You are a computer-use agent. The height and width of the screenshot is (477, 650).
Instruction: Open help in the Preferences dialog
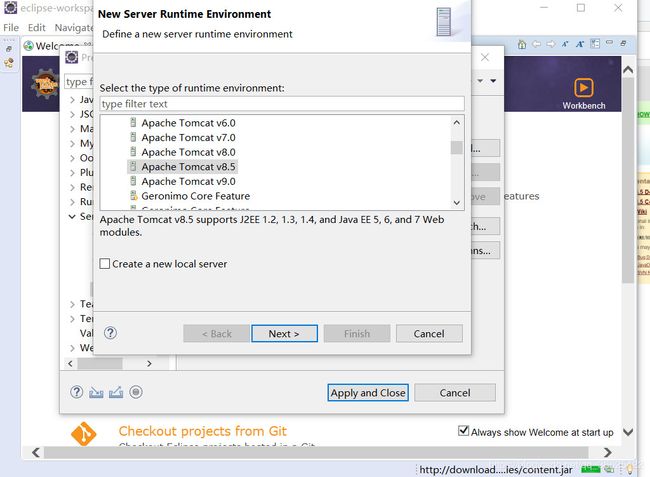[x=77, y=392]
